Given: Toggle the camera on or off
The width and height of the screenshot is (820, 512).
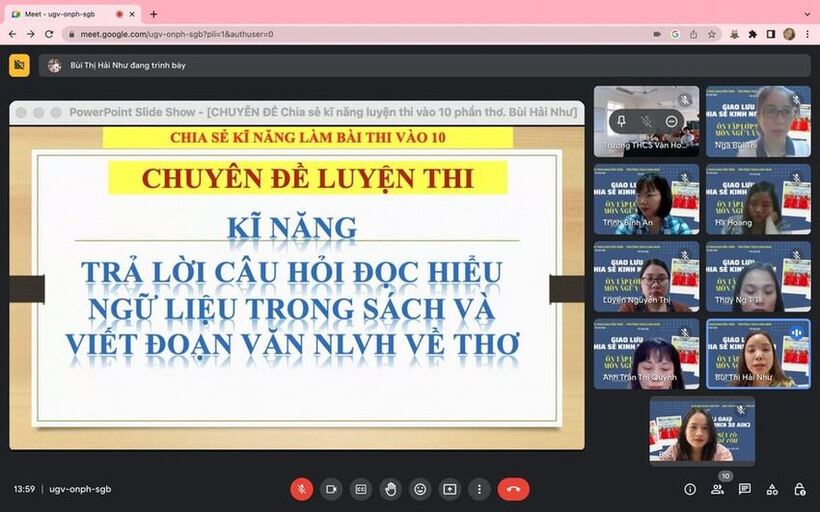Looking at the screenshot, I should click(x=331, y=489).
